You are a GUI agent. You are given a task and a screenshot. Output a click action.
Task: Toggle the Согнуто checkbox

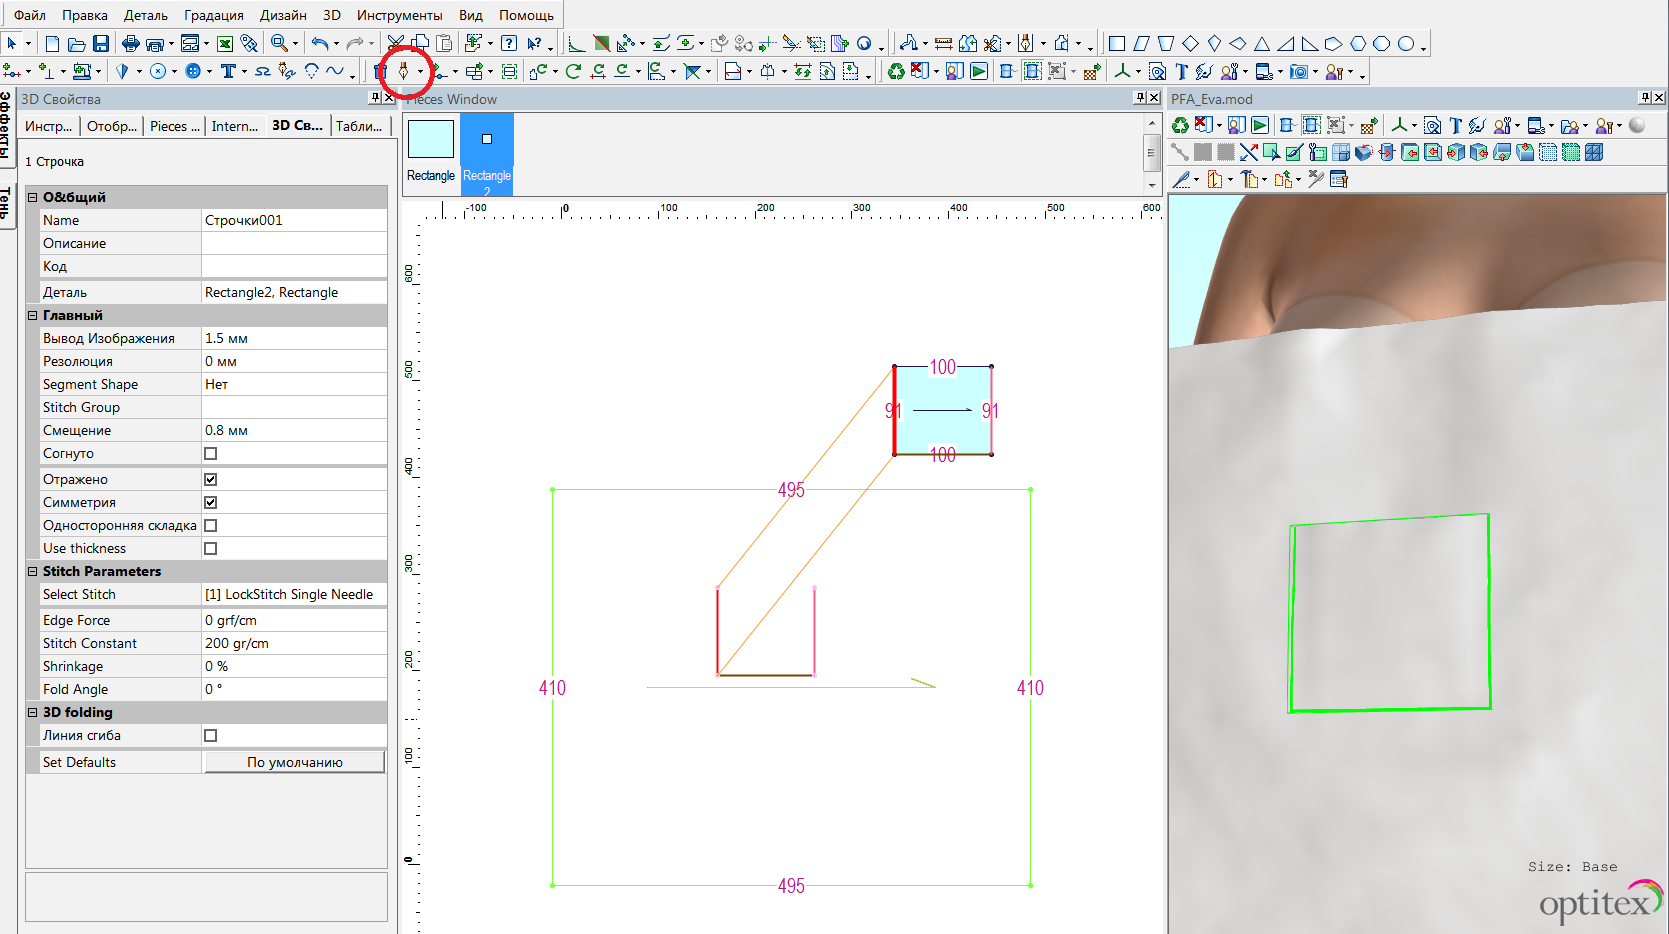point(211,454)
